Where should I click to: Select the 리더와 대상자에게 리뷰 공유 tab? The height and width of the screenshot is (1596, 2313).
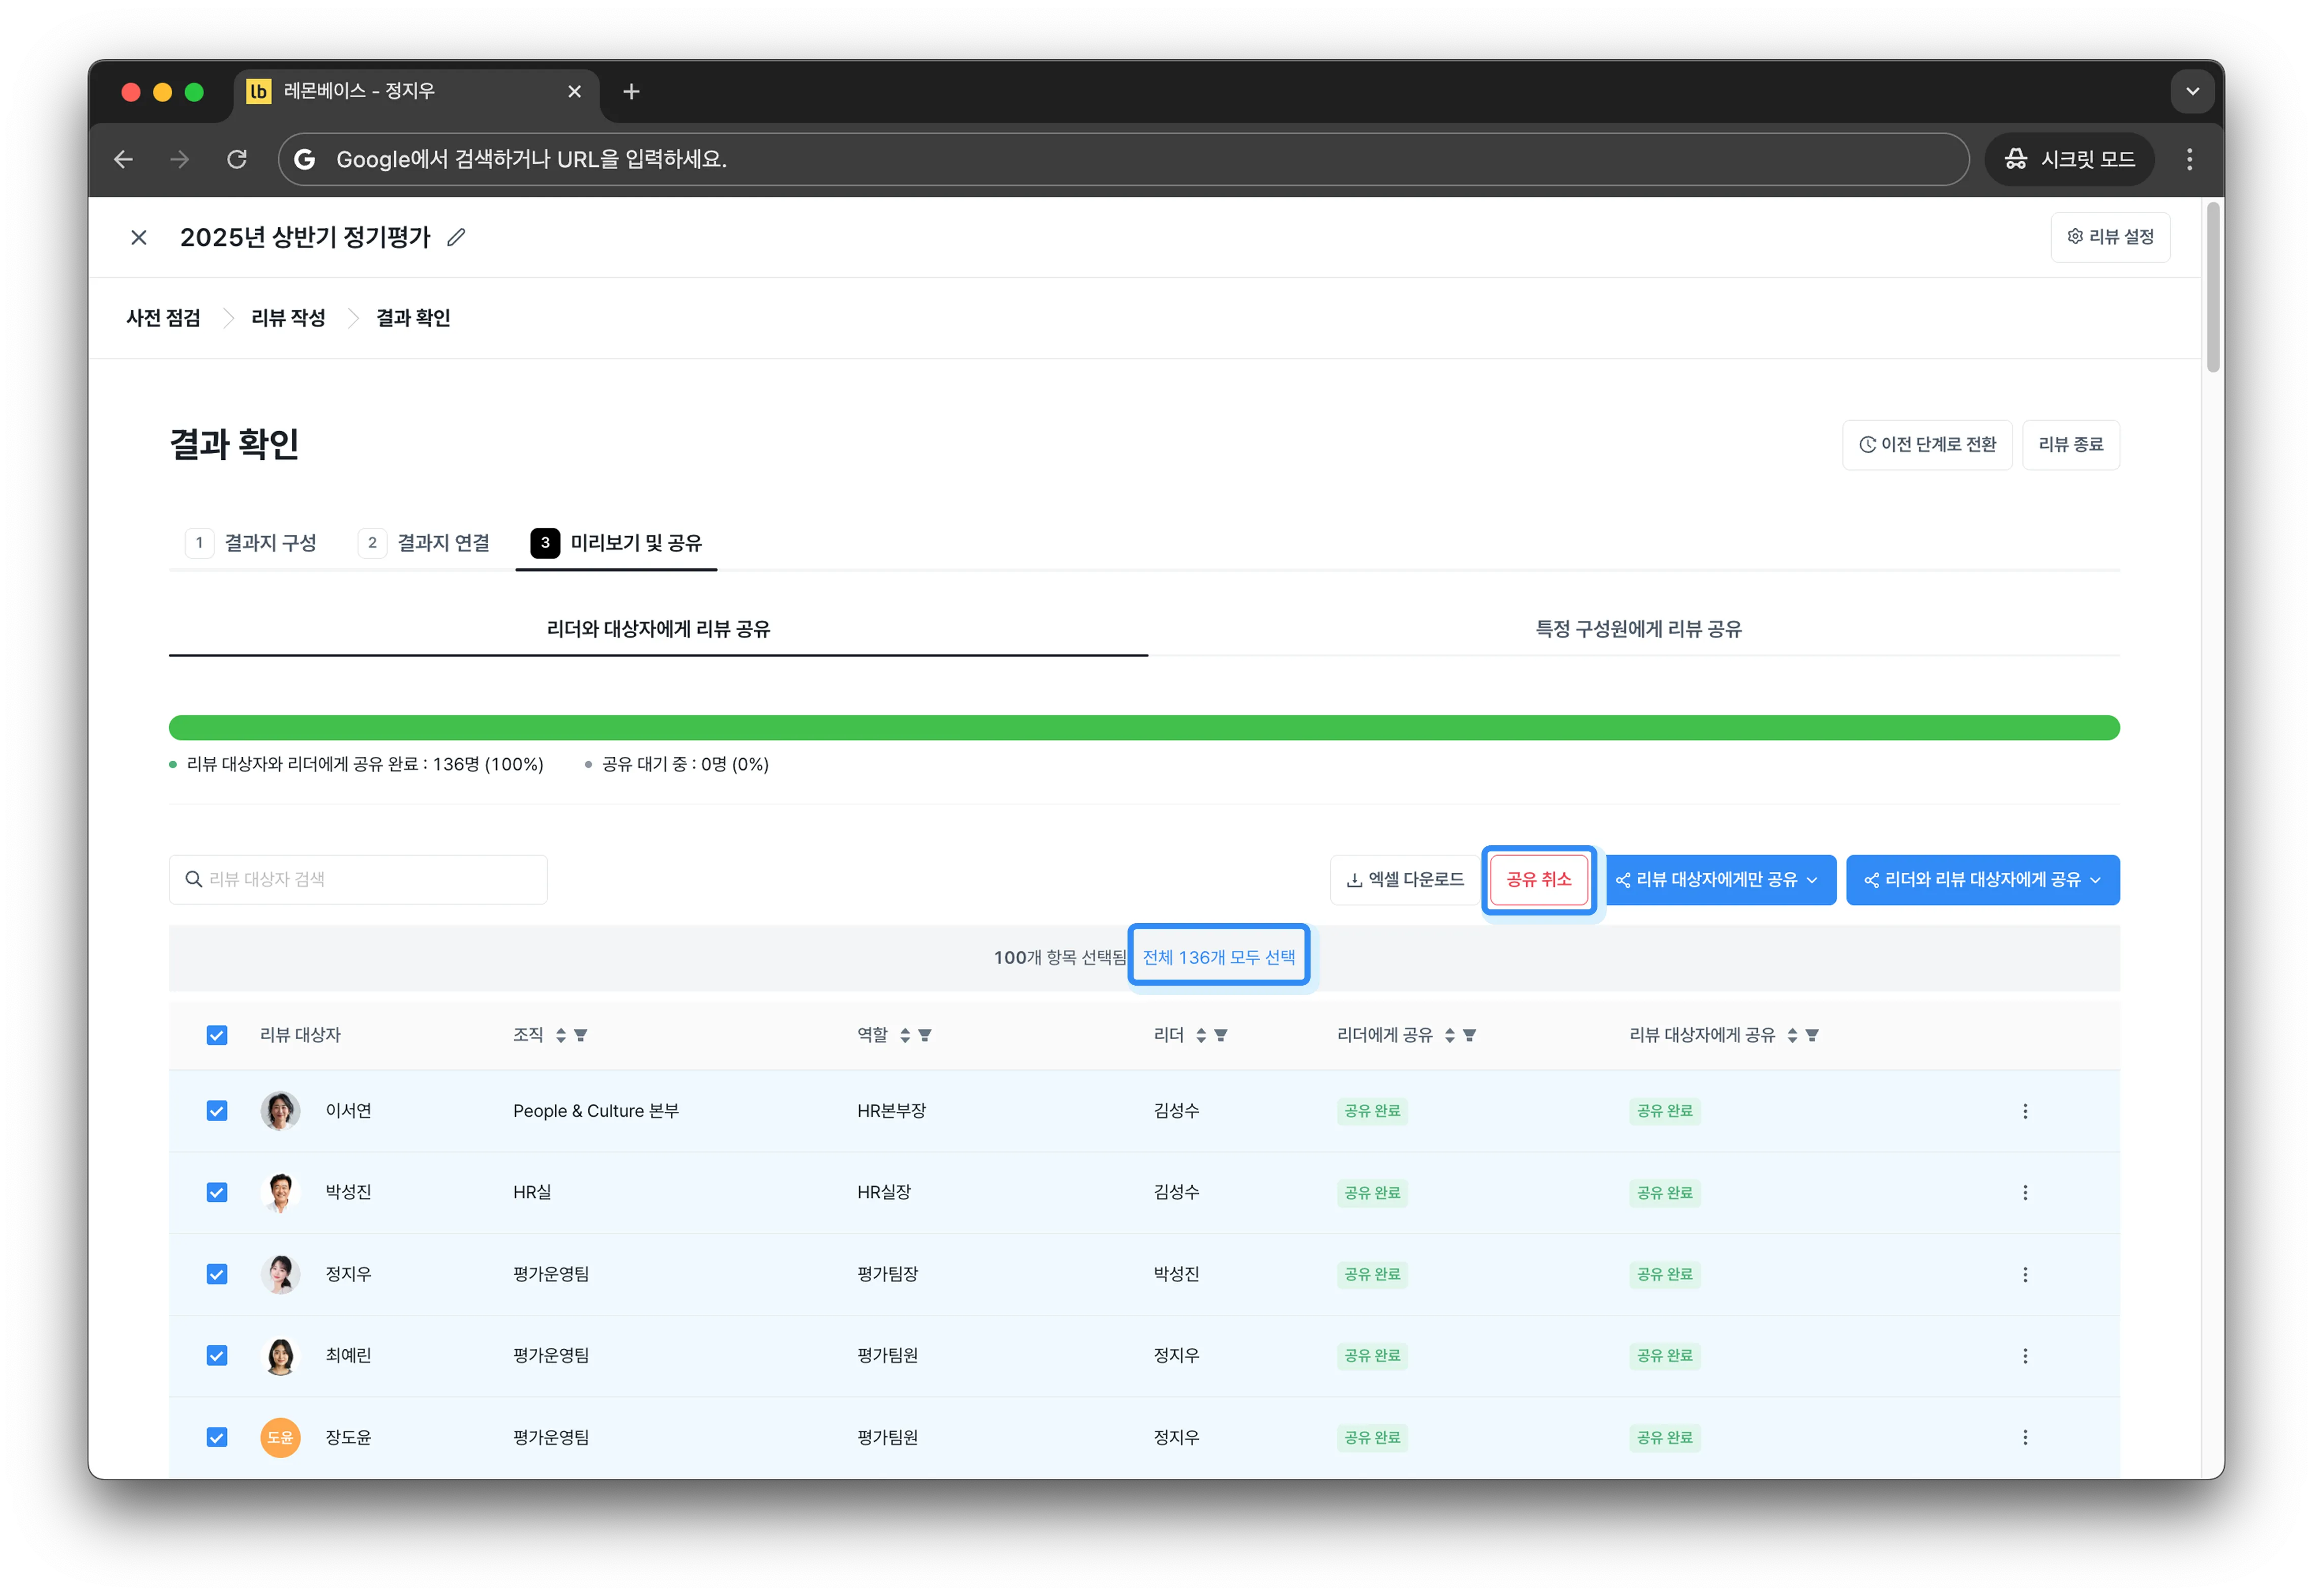pyautogui.click(x=658, y=629)
